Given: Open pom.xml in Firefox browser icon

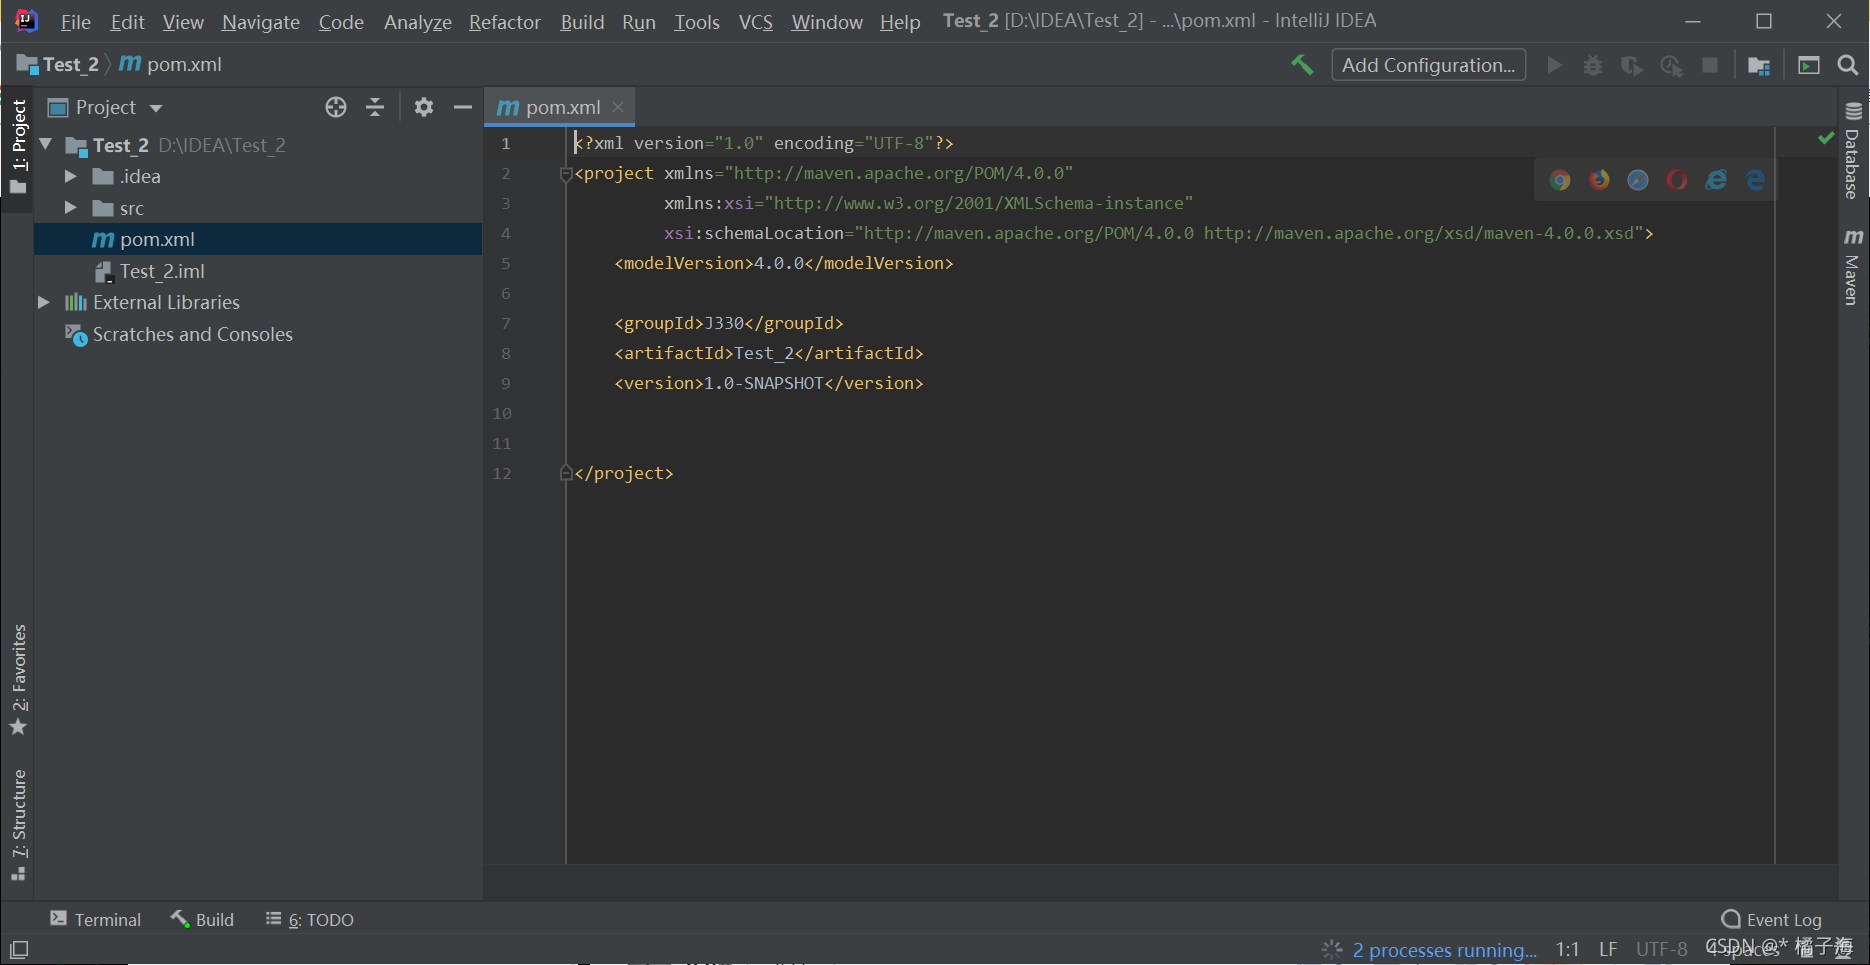Looking at the screenshot, I should coord(1599,180).
